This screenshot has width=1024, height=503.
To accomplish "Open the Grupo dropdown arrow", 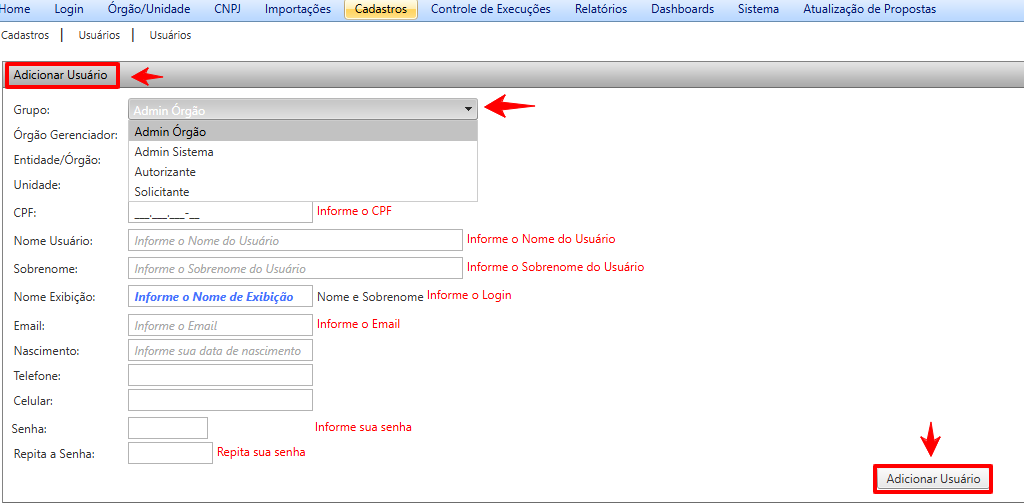I will (467, 109).
